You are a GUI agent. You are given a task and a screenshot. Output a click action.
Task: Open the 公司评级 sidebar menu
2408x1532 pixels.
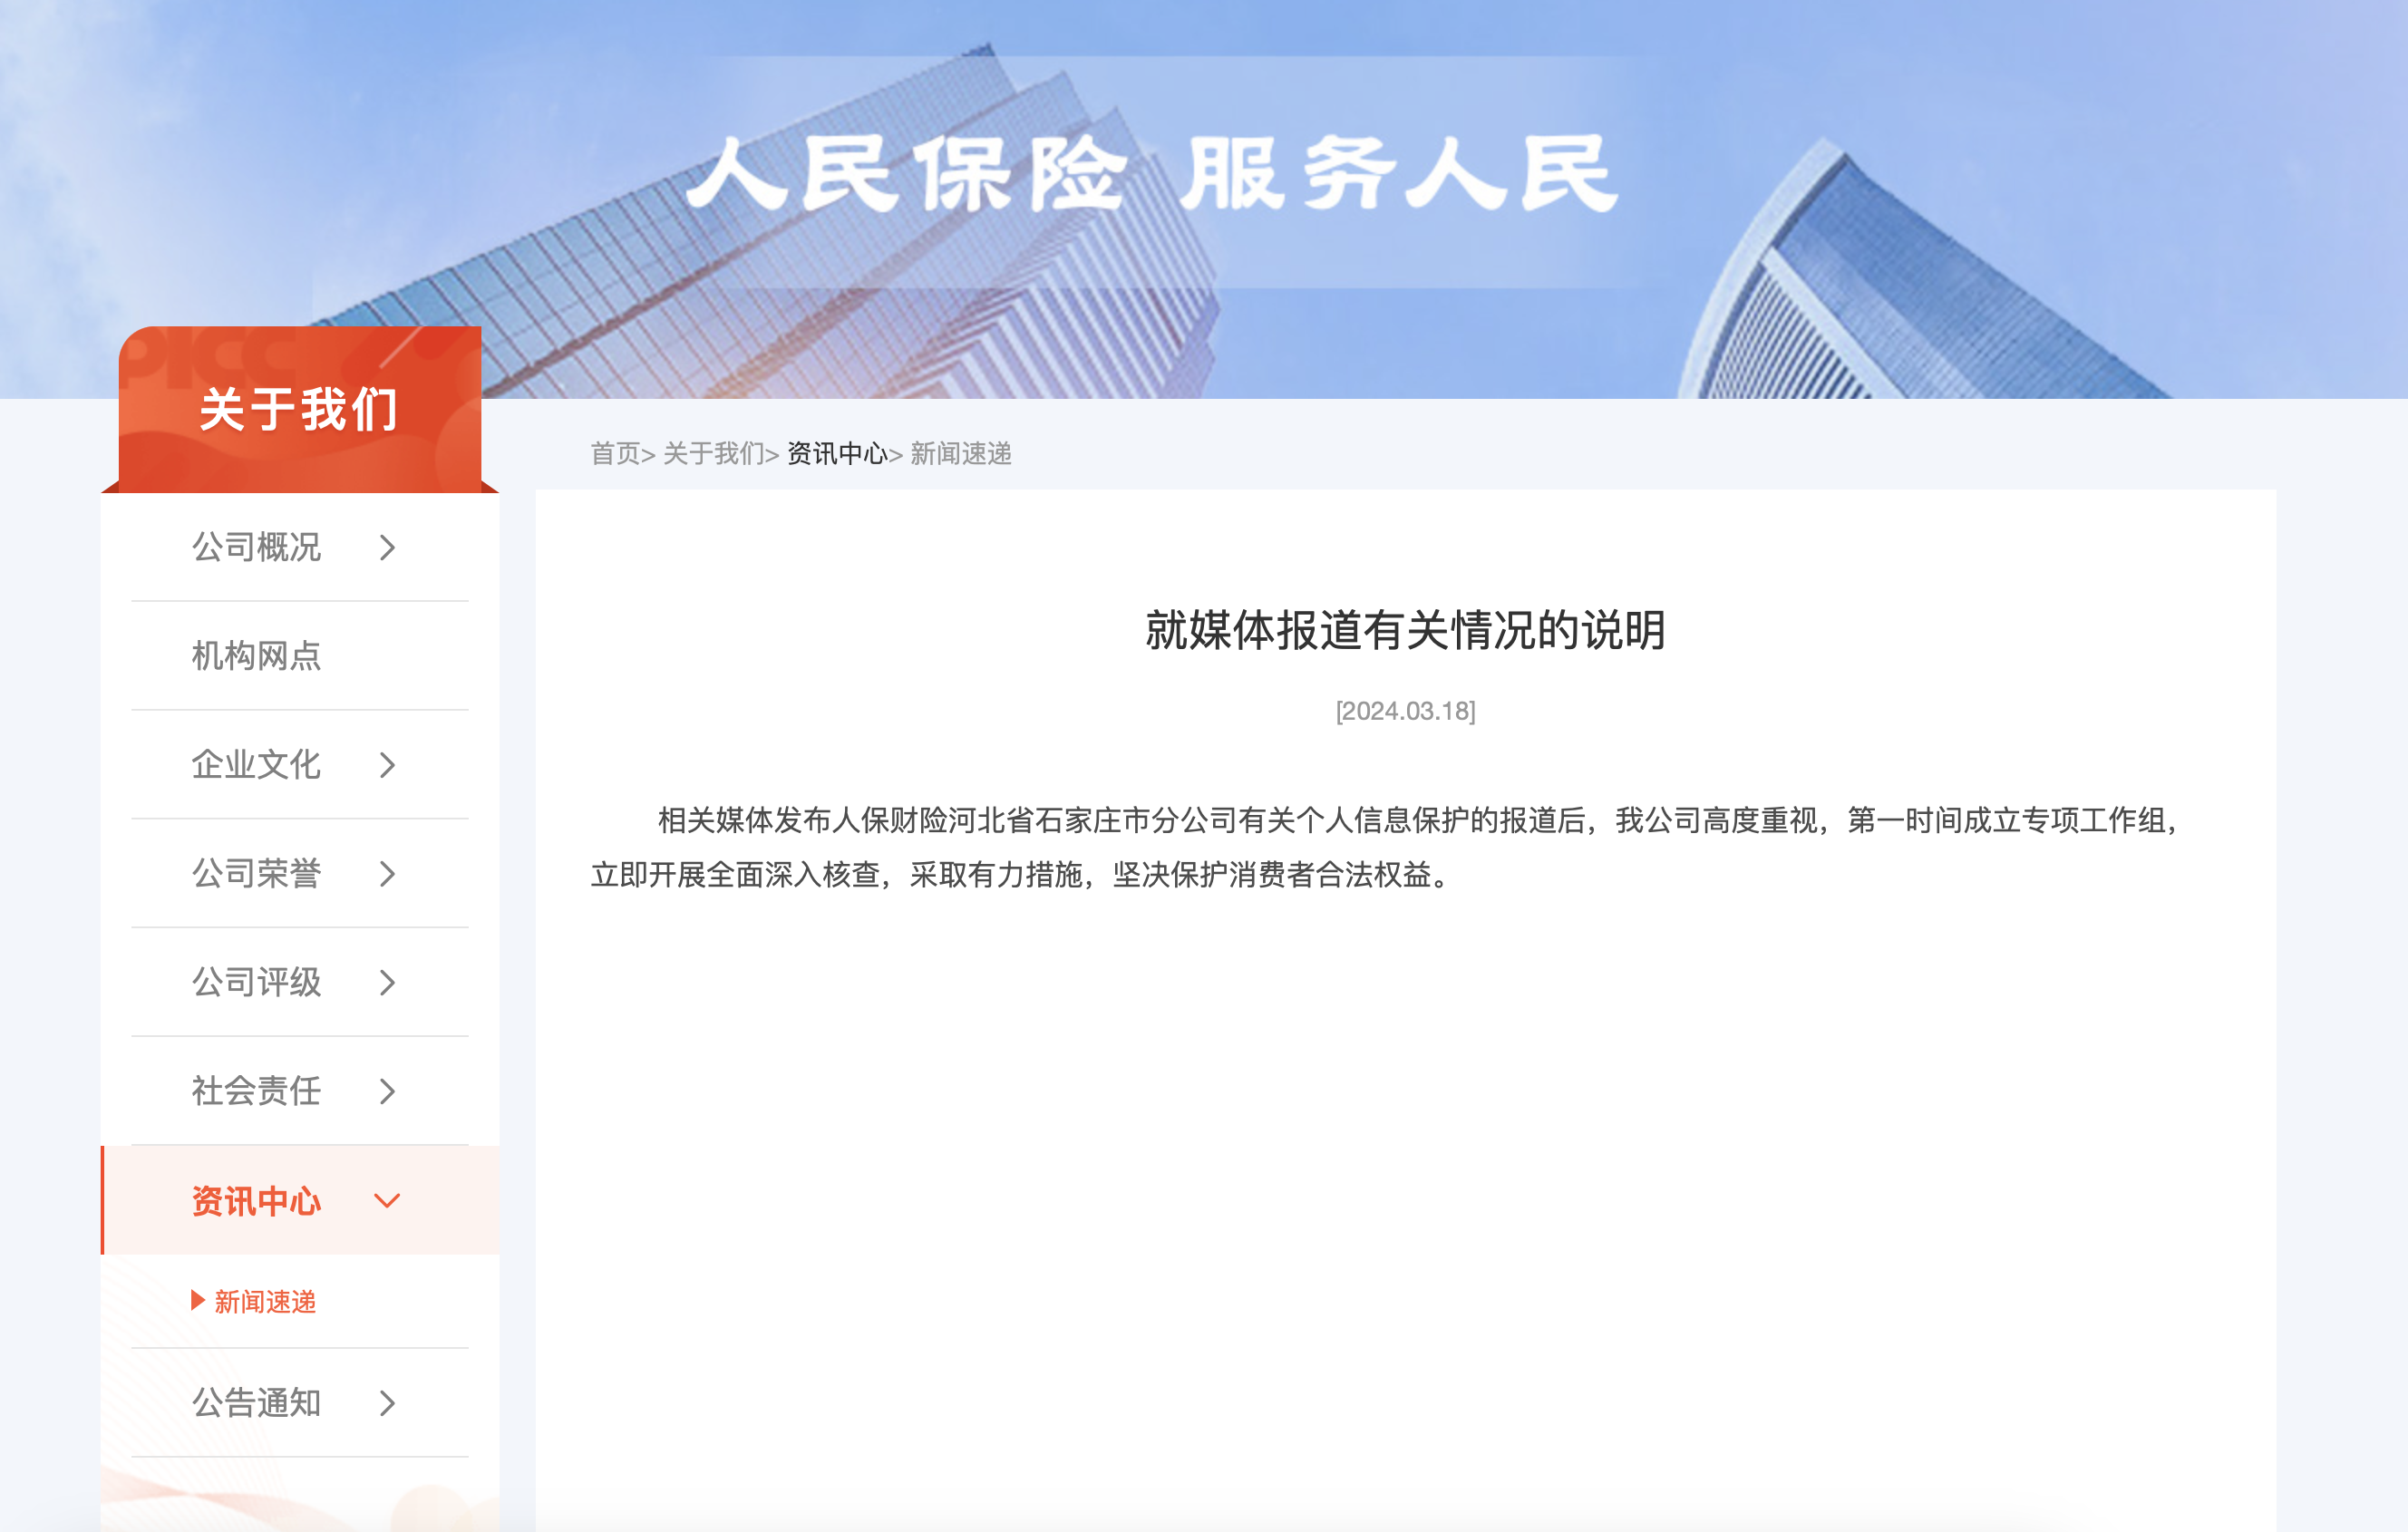[x=300, y=982]
